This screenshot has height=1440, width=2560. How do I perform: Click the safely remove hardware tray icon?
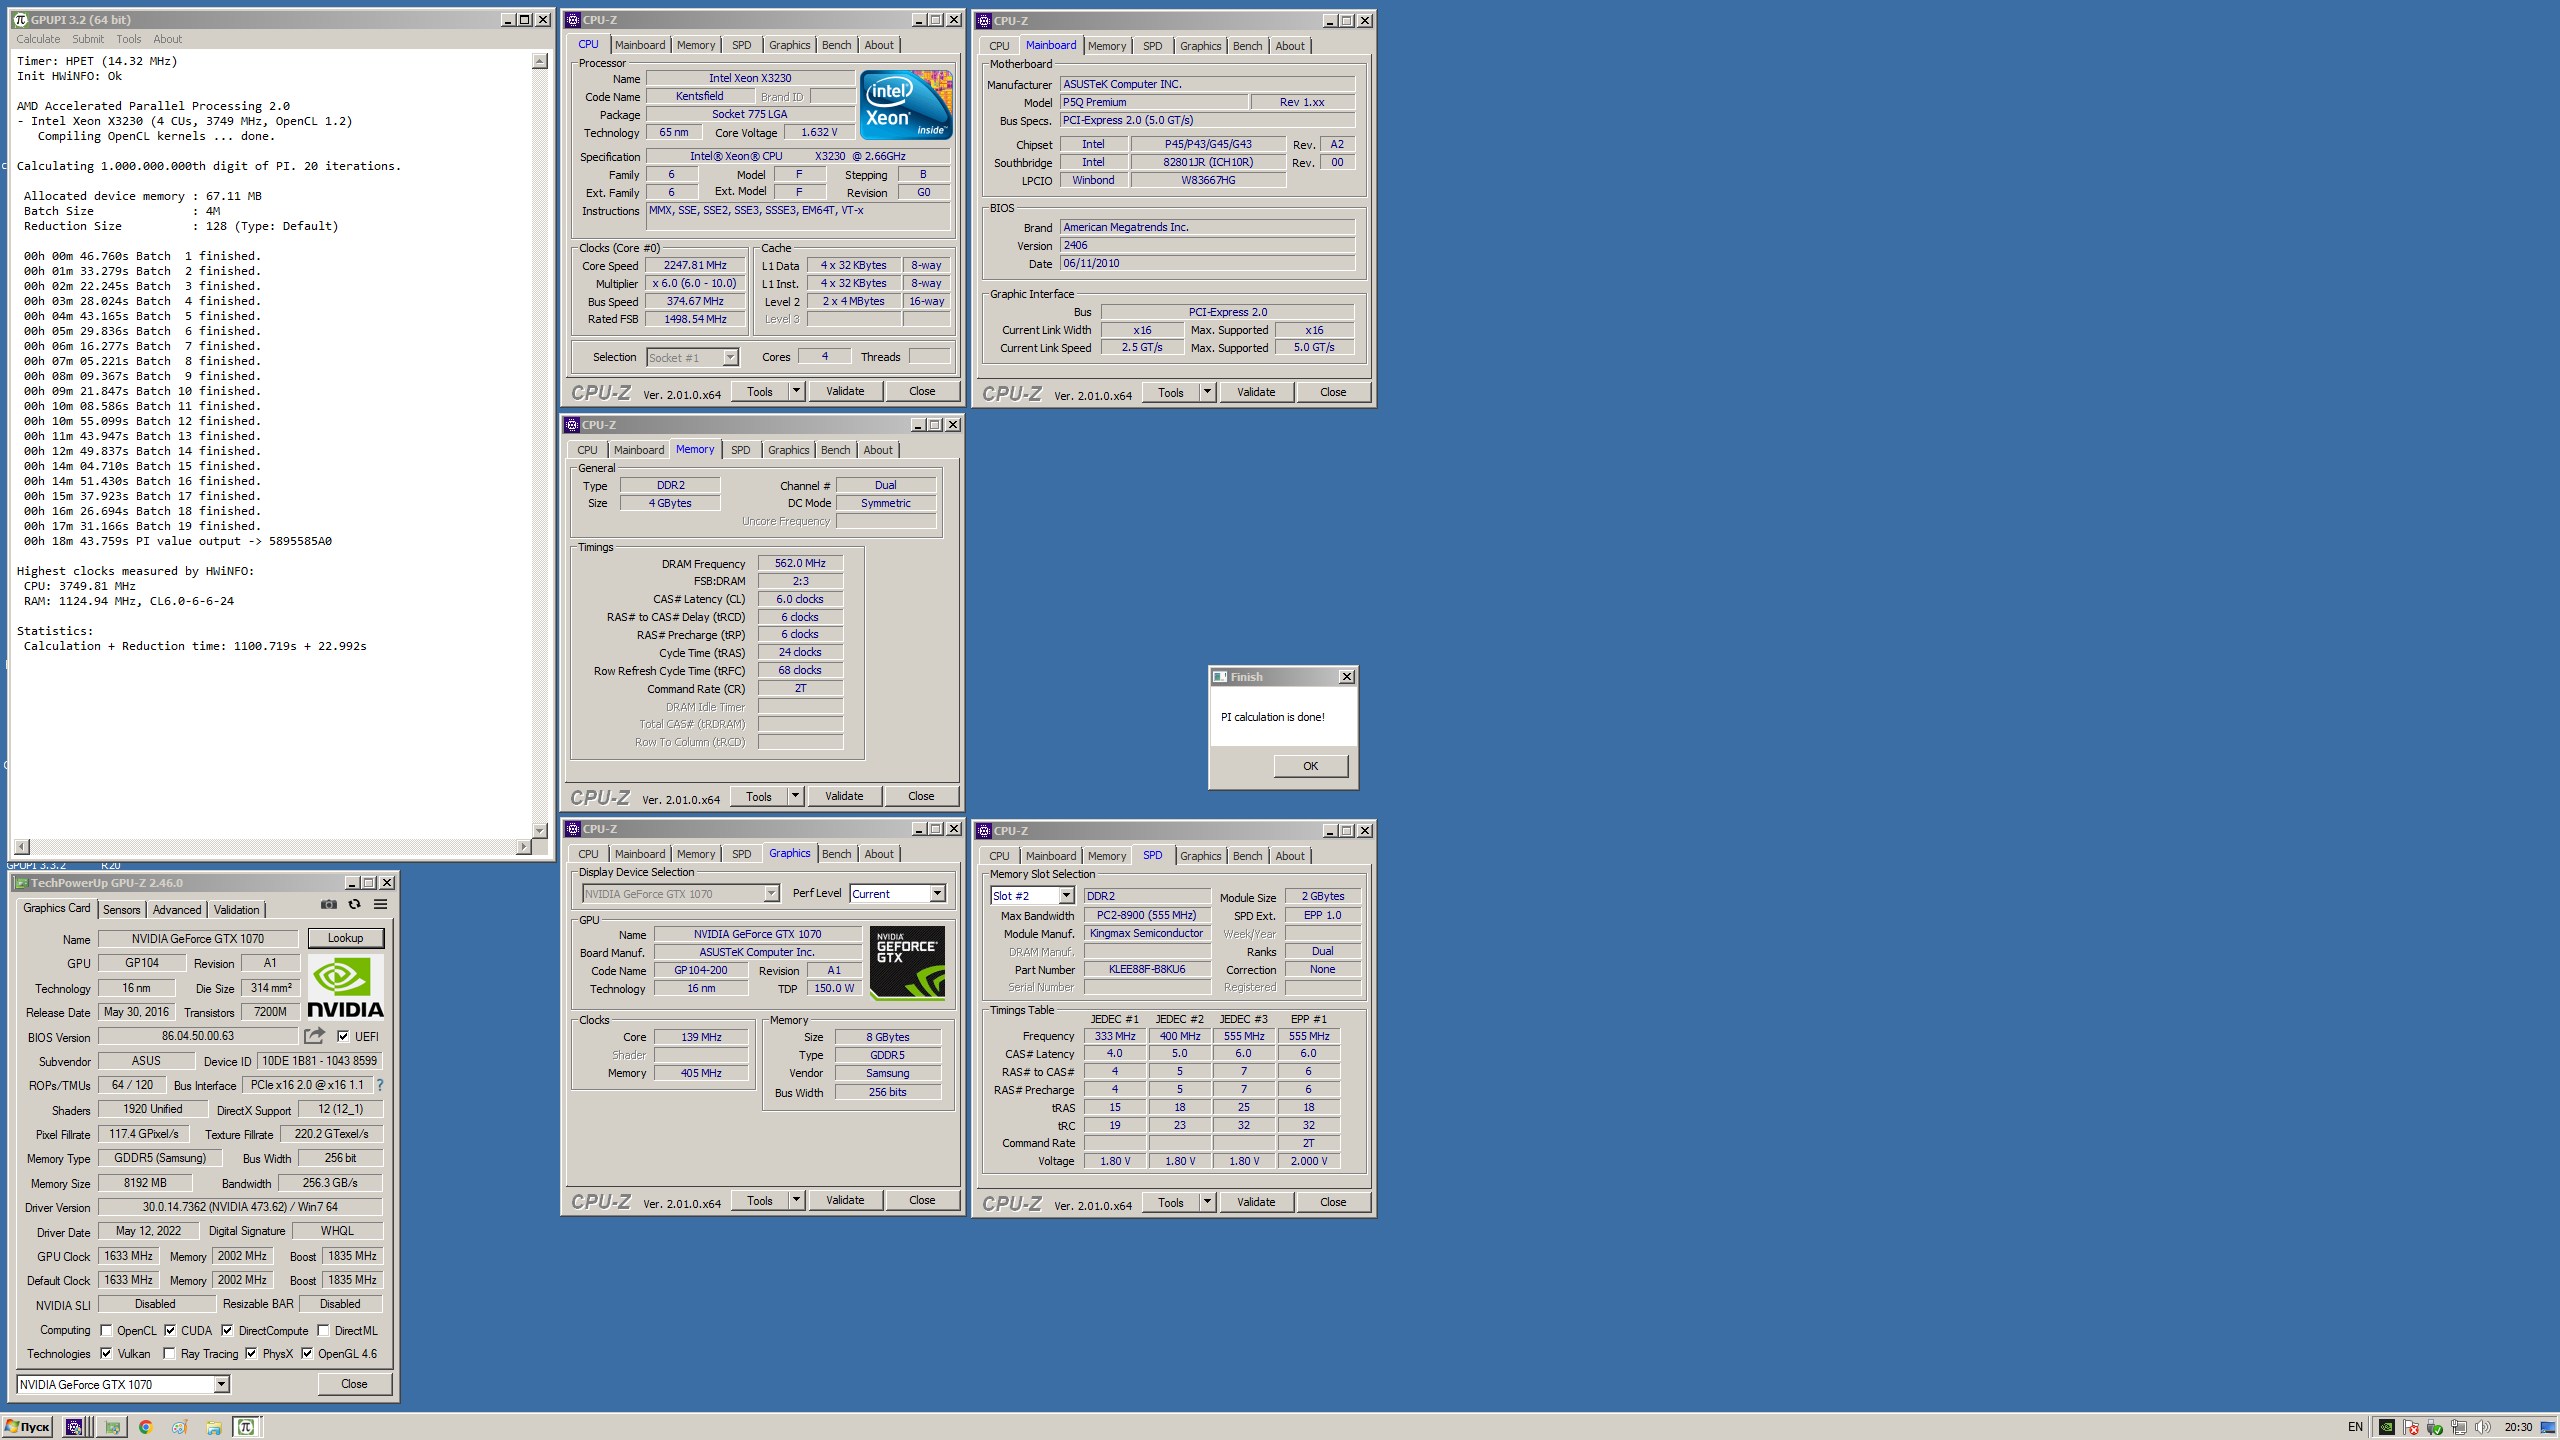point(2435,1427)
